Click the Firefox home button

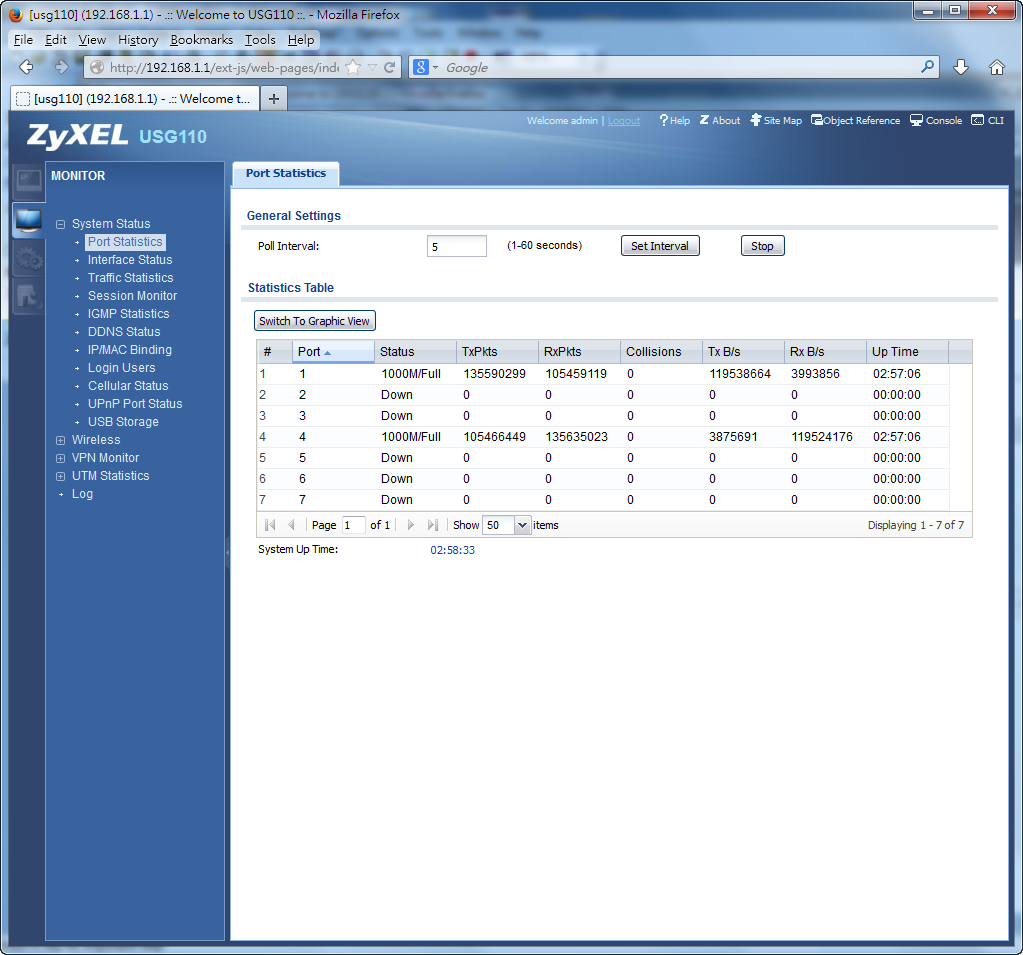996,67
